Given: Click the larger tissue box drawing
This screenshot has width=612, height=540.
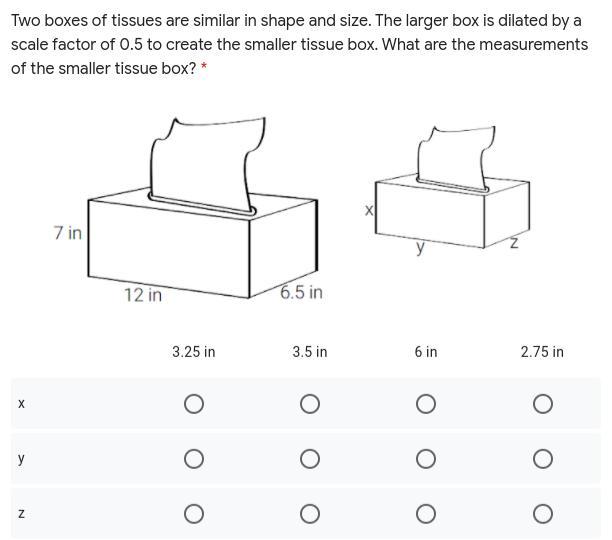Looking at the screenshot, I should (203, 208).
